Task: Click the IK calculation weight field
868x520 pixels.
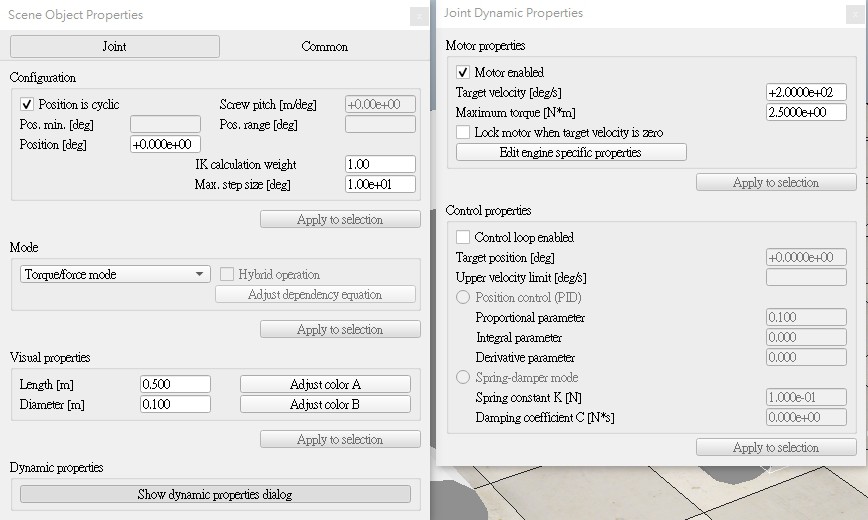Action: pos(380,164)
